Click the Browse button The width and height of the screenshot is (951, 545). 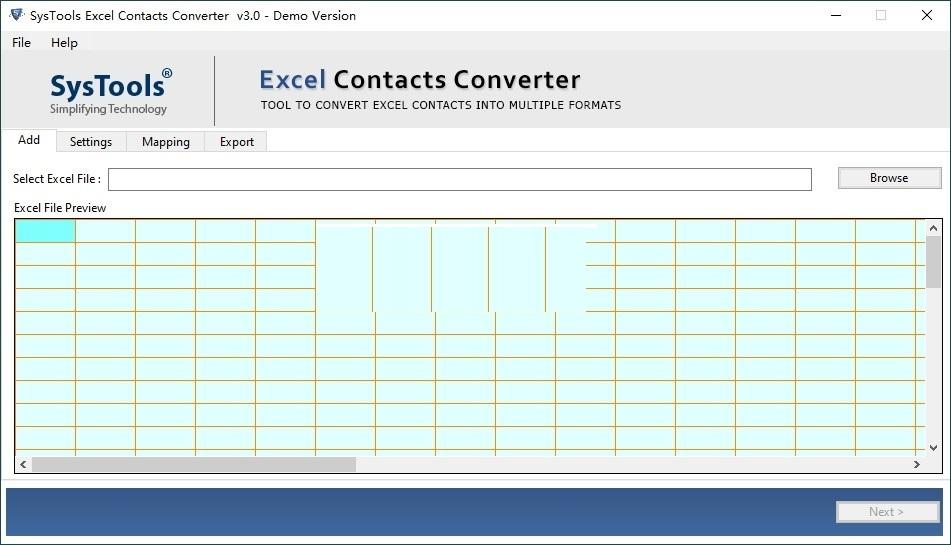[x=889, y=178]
